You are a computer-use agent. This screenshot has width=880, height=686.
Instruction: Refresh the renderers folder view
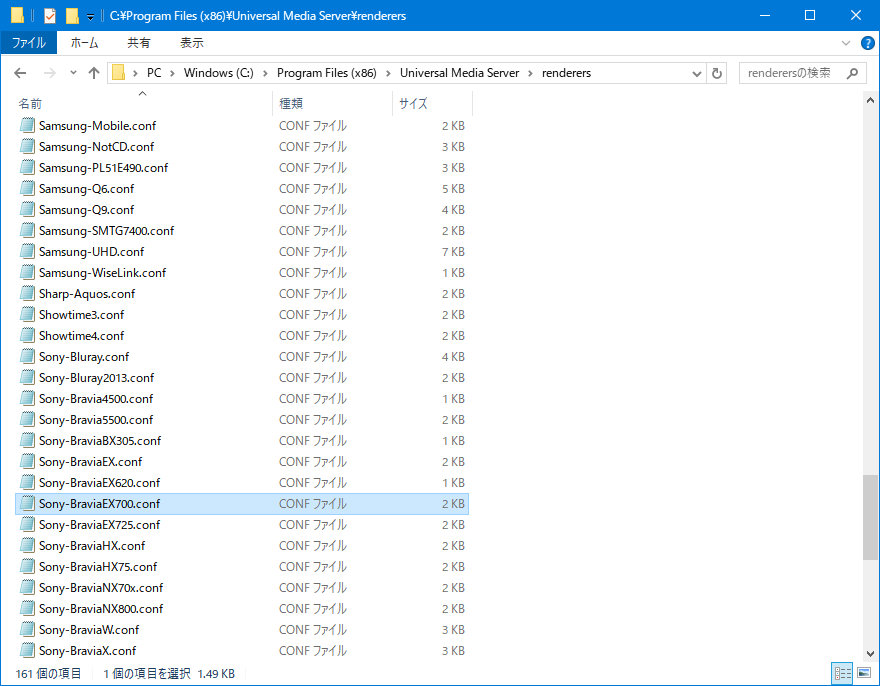717,74
